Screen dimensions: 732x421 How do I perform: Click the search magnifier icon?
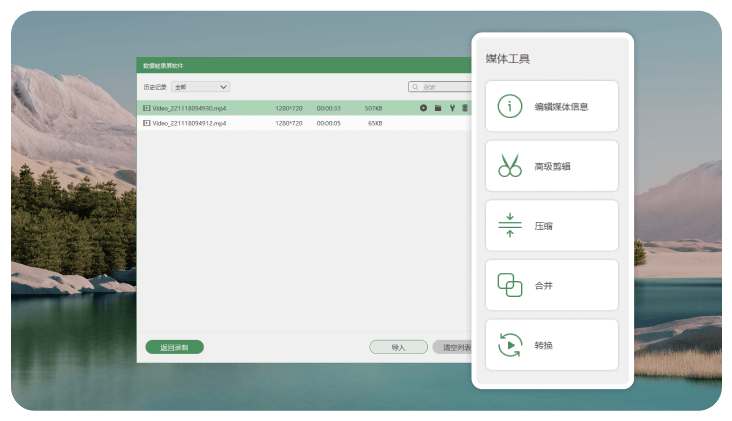pyautogui.click(x=415, y=87)
